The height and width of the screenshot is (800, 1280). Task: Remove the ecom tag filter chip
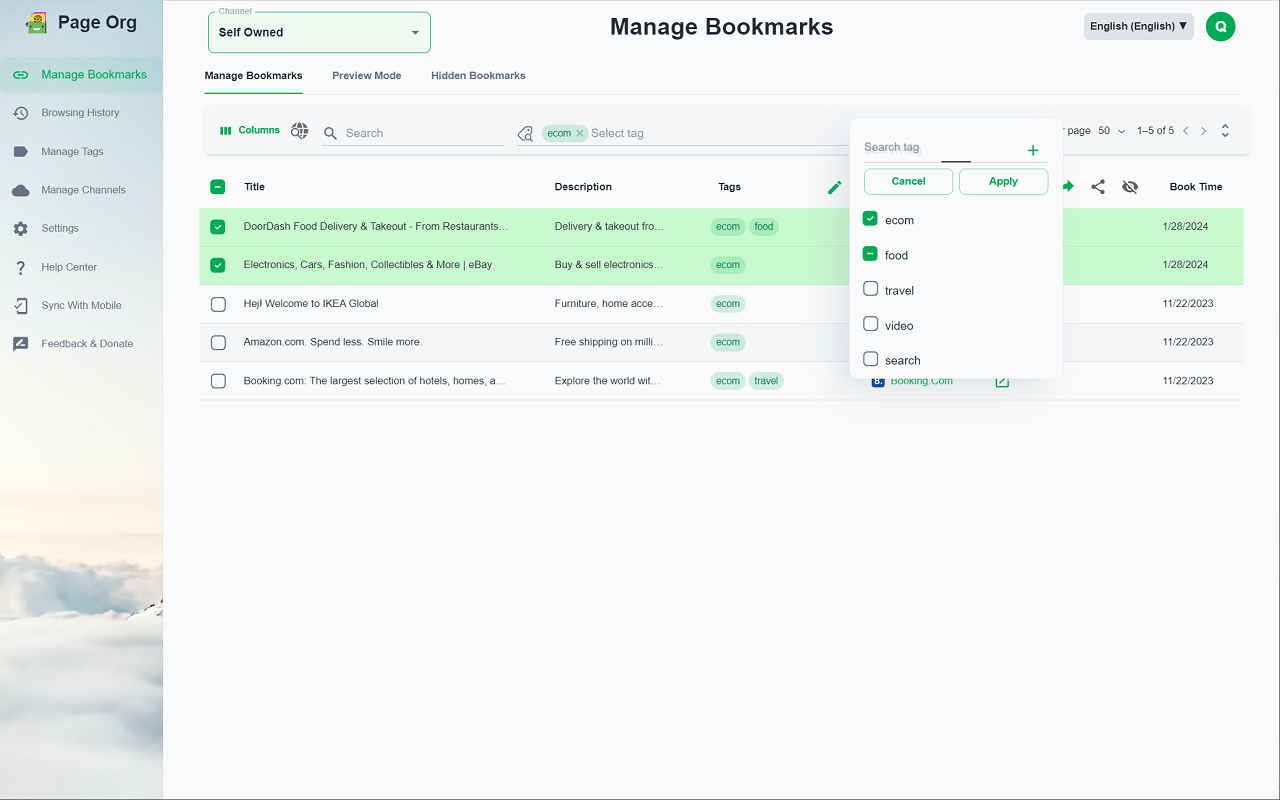pyautogui.click(x=580, y=133)
